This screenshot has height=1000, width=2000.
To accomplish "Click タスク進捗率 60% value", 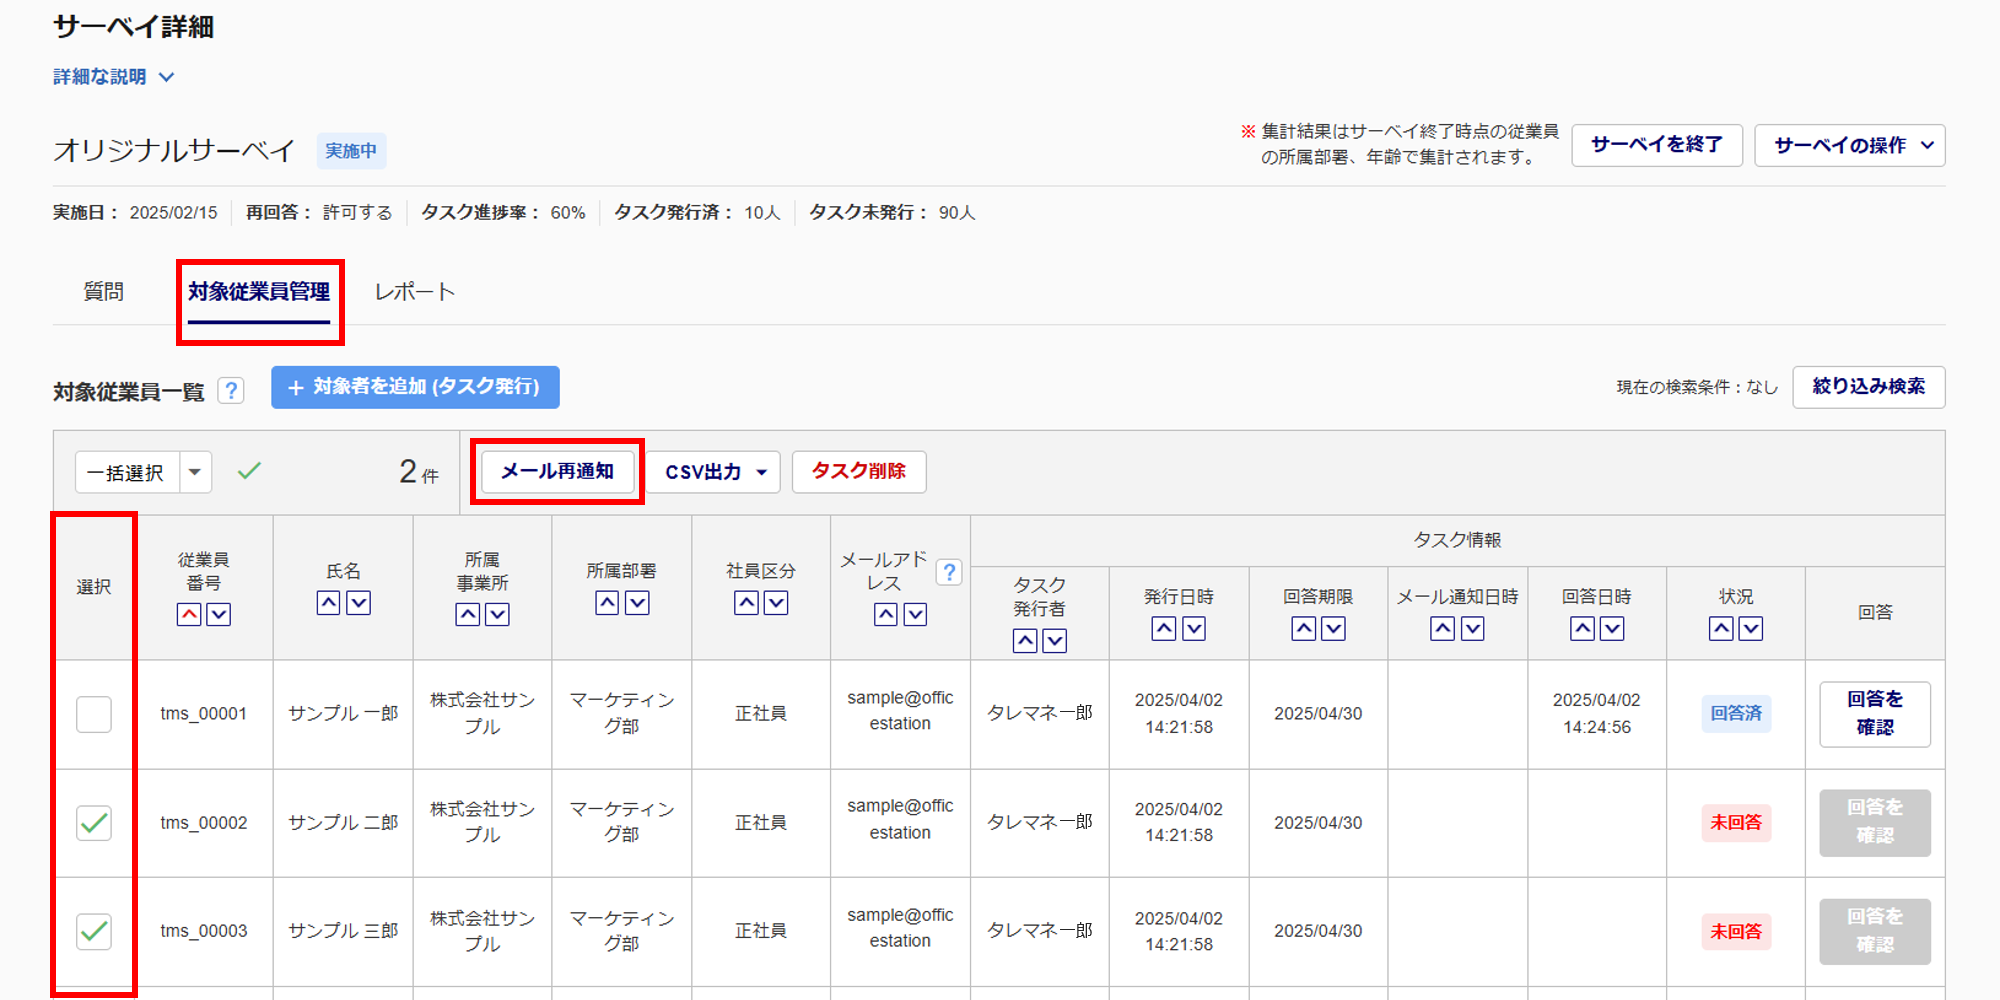I will [x=567, y=213].
